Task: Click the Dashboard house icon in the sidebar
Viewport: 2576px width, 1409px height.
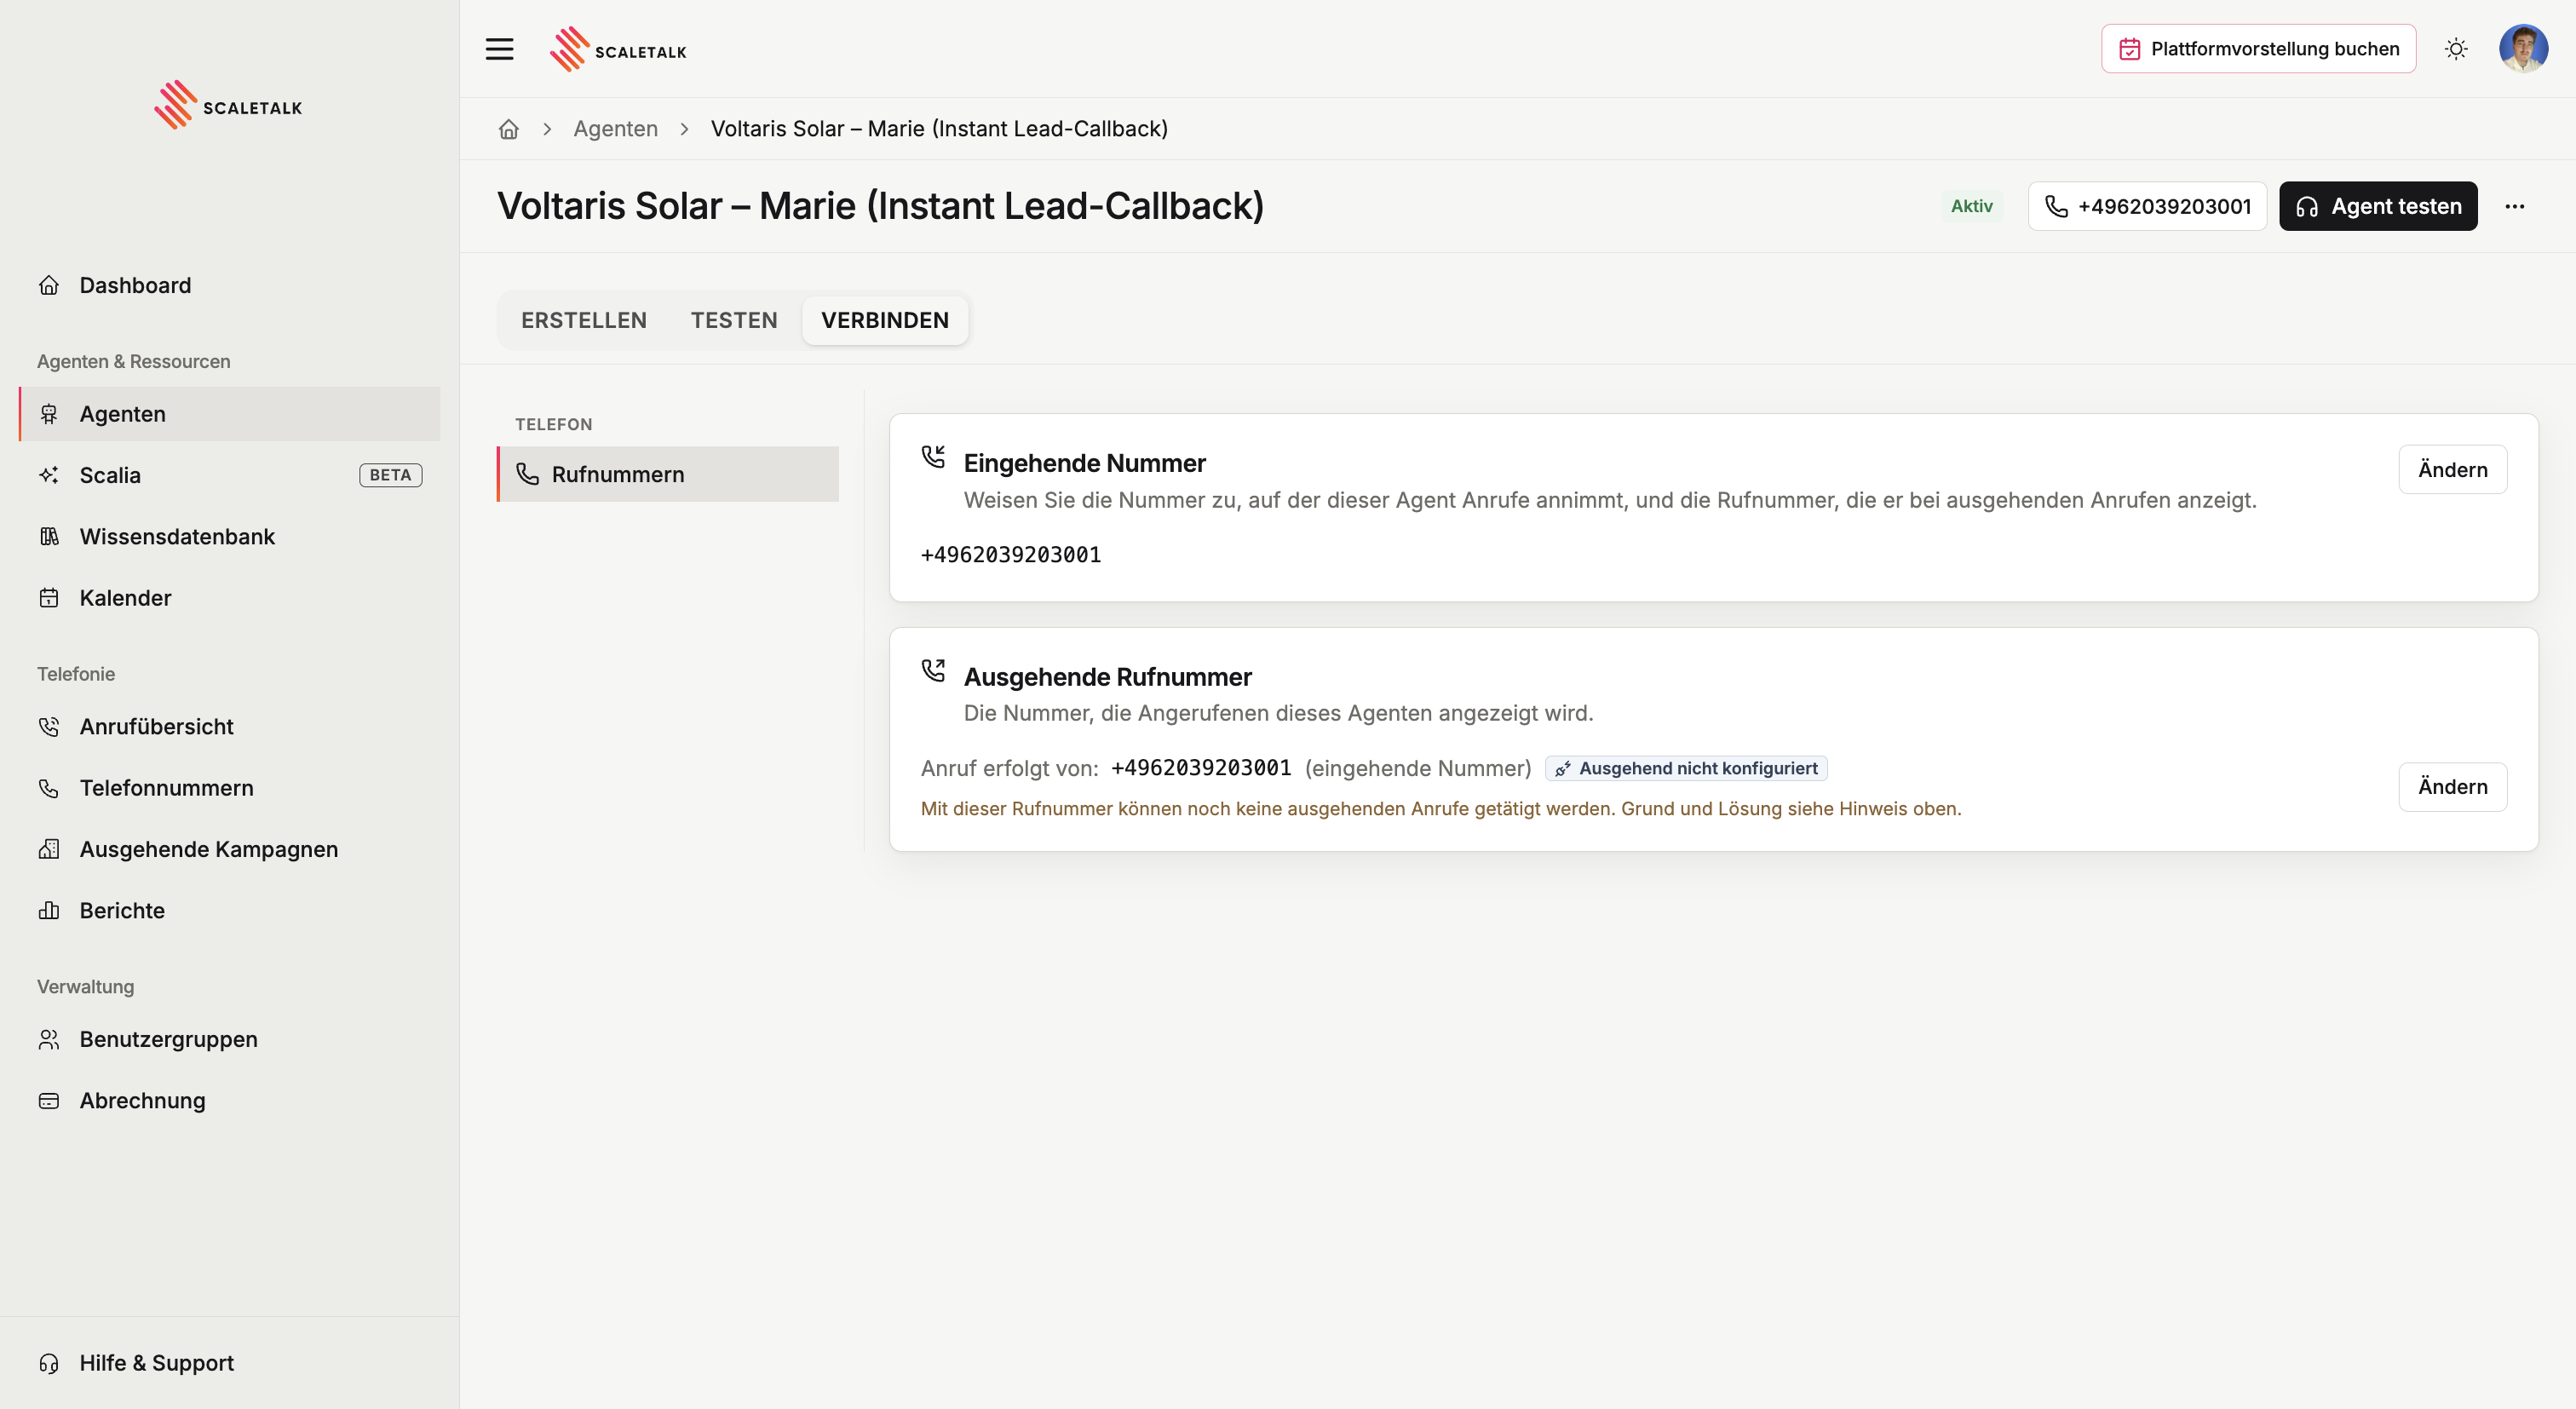Action: tap(49, 285)
